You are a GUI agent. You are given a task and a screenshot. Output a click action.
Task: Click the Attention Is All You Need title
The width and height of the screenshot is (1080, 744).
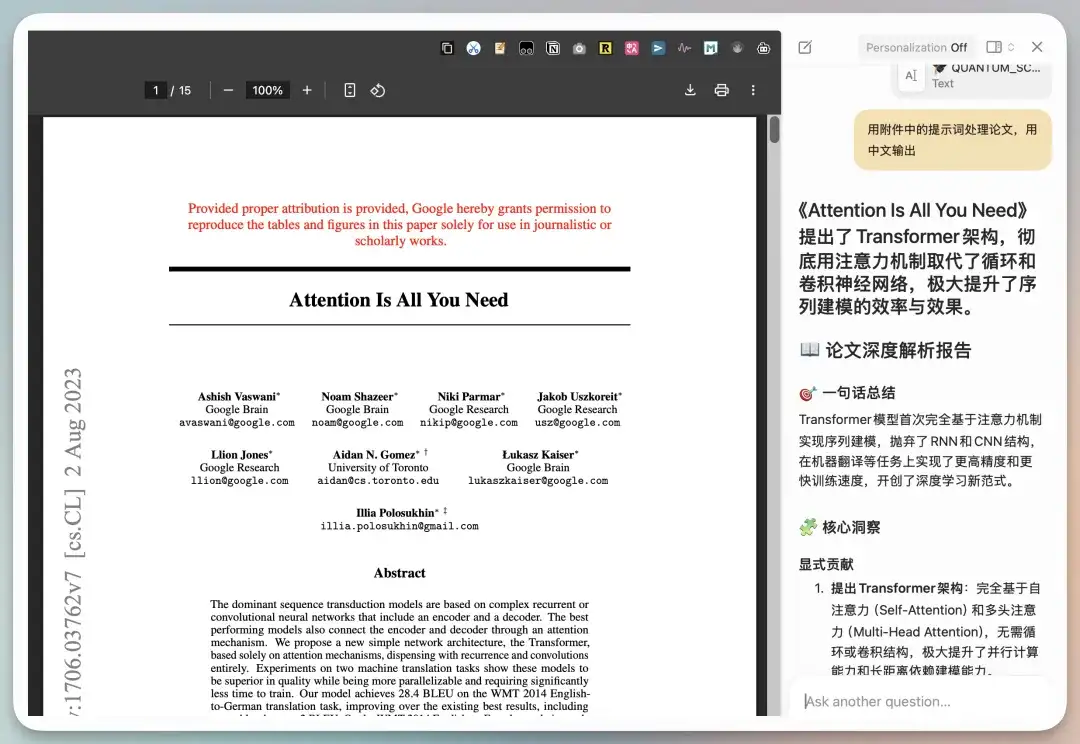click(x=399, y=300)
